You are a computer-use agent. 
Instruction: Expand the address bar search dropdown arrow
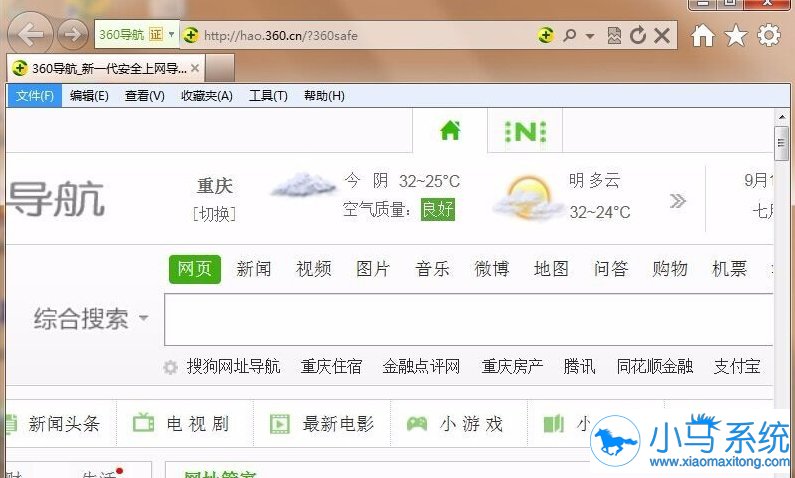pyautogui.click(x=590, y=36)
